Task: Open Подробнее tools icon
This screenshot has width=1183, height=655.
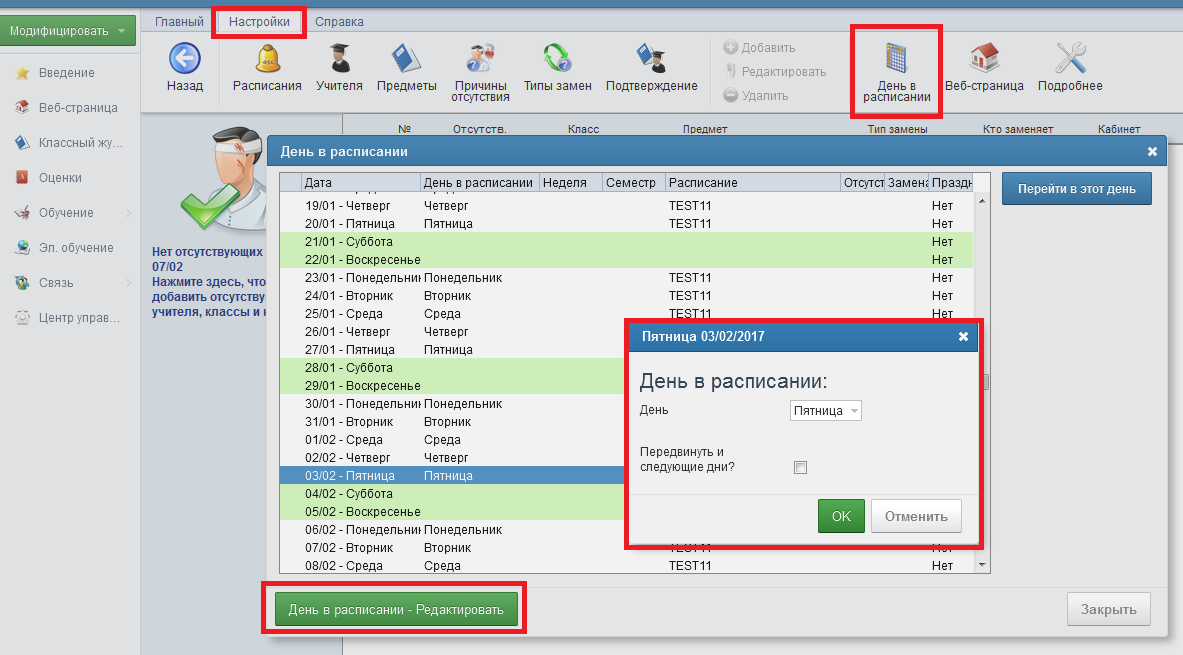Action: (x=1070, y=59)
